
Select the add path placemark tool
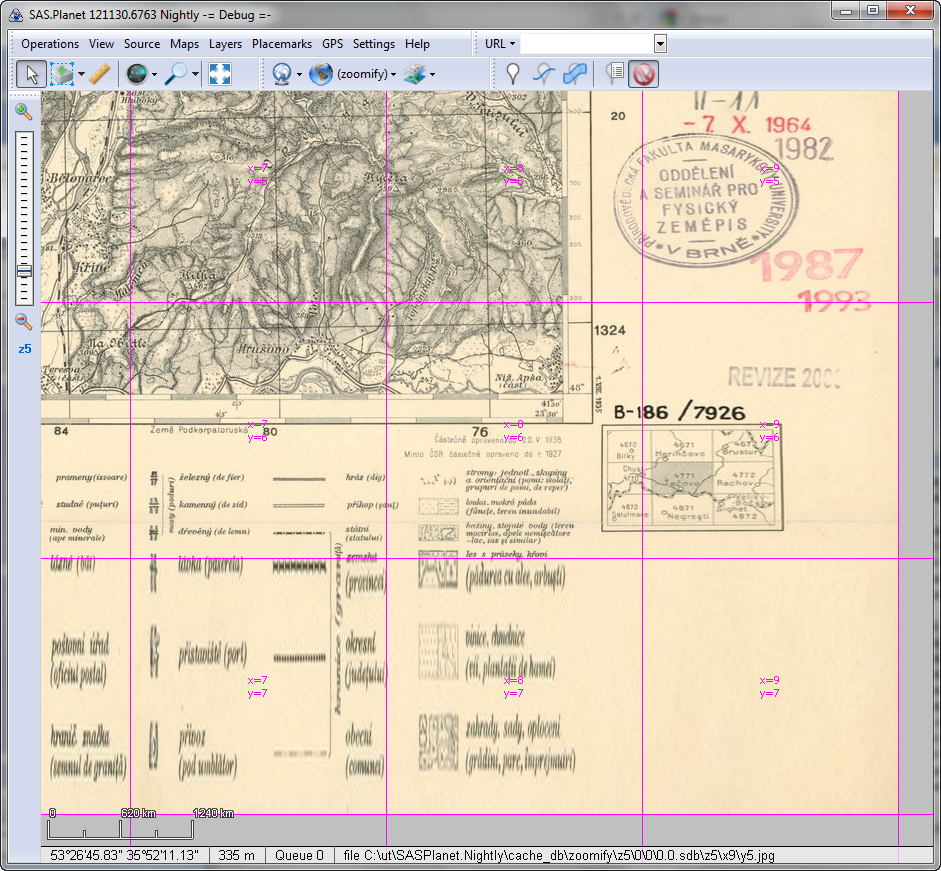click(543, 73)
